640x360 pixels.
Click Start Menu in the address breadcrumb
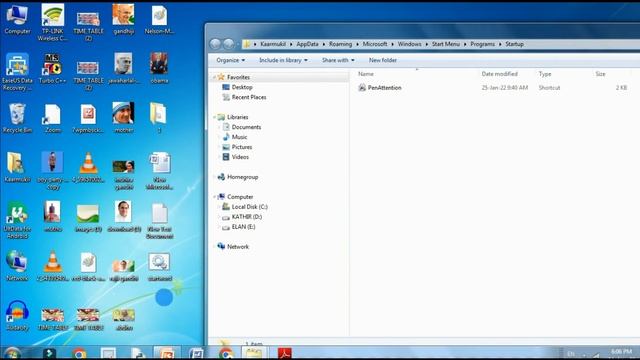click(x=446, y=44)
